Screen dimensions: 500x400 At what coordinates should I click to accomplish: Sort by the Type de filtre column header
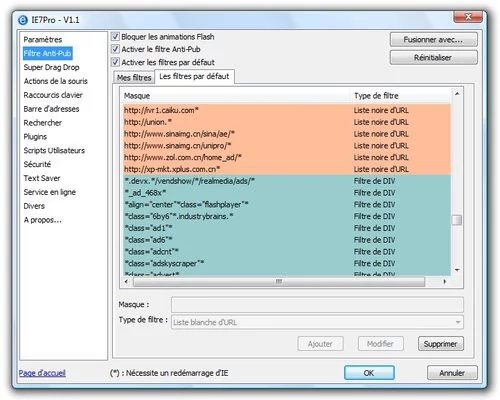click(401, 96)
